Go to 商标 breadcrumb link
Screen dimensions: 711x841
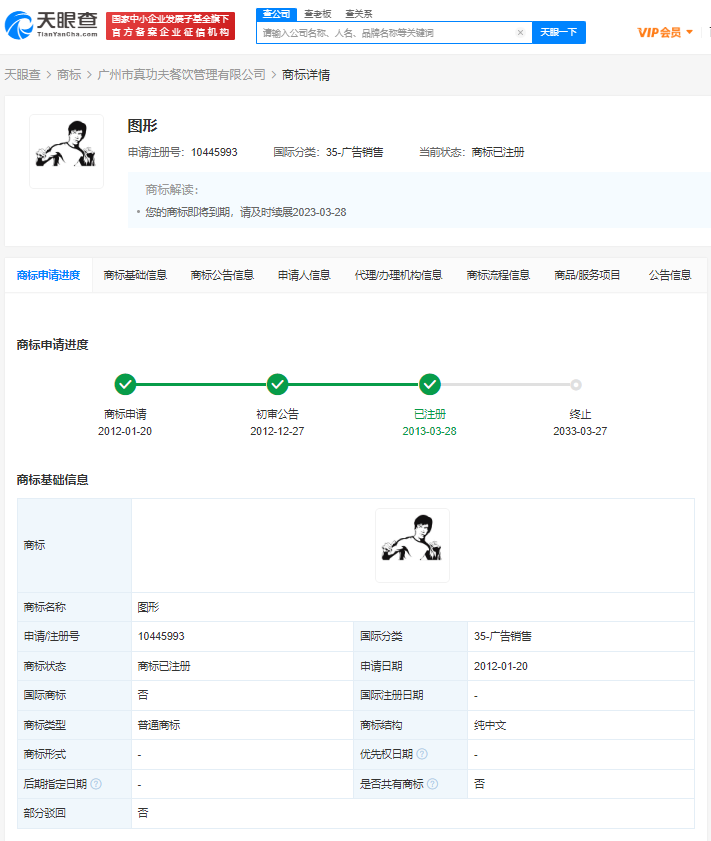pyautogui.click(x=69, y=75)
